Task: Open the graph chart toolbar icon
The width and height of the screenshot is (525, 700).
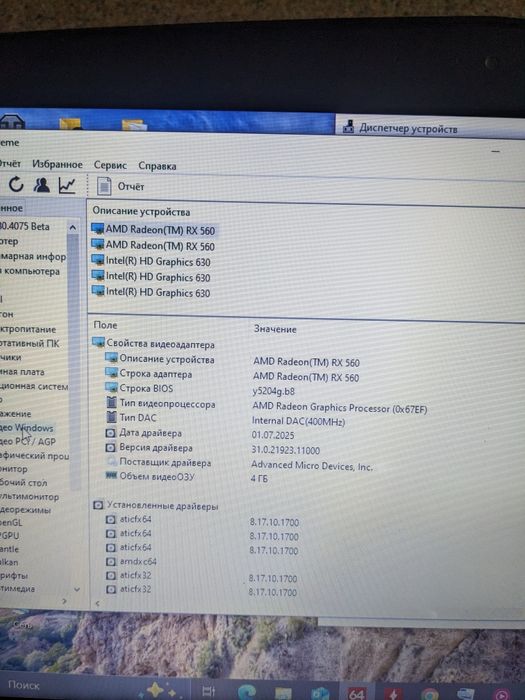Action: (67, 186)
